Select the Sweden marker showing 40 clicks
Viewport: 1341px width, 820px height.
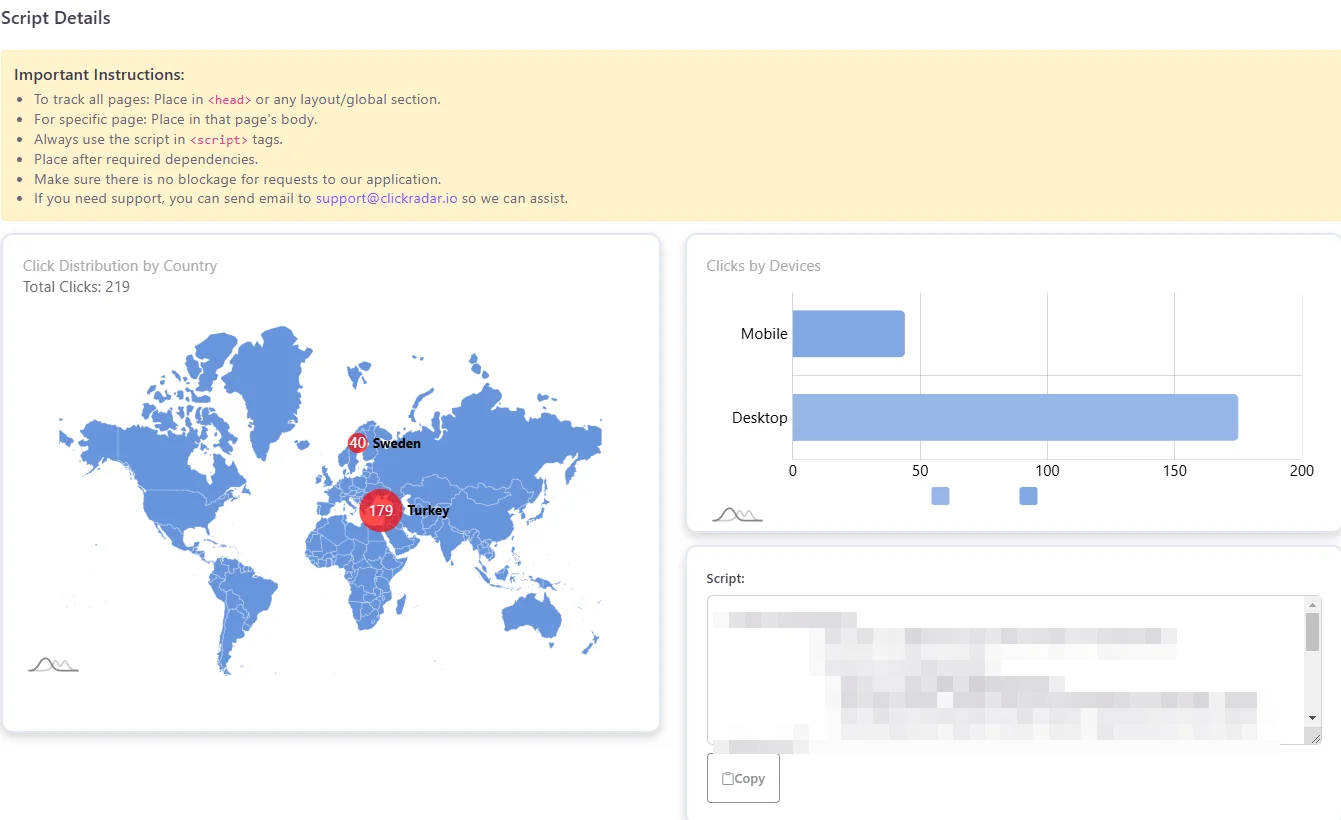point(359,442)
